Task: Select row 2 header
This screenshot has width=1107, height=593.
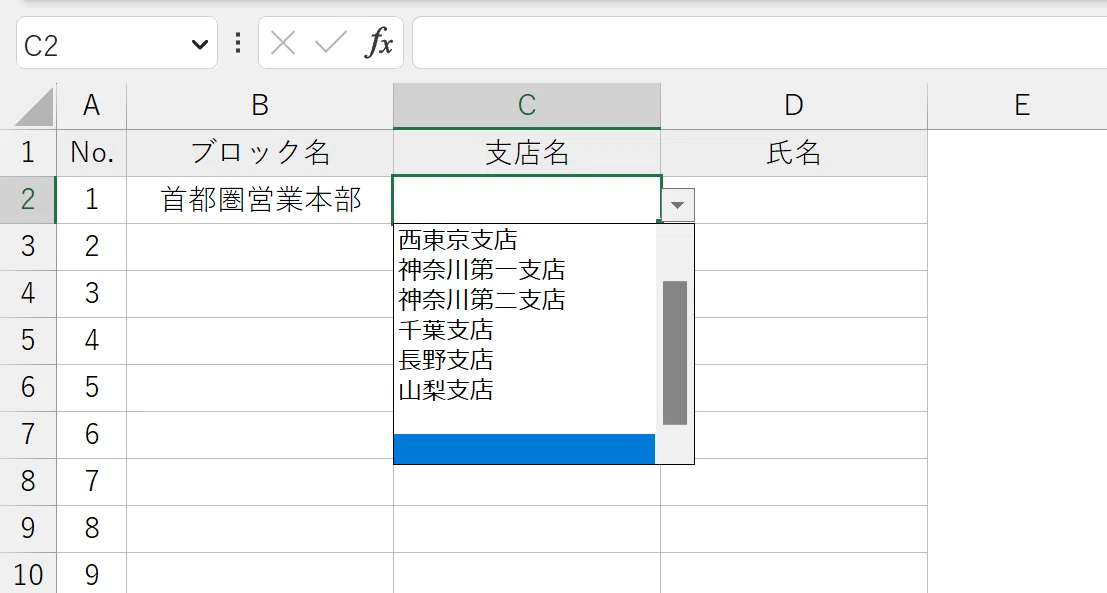Action: coord(28,200)
